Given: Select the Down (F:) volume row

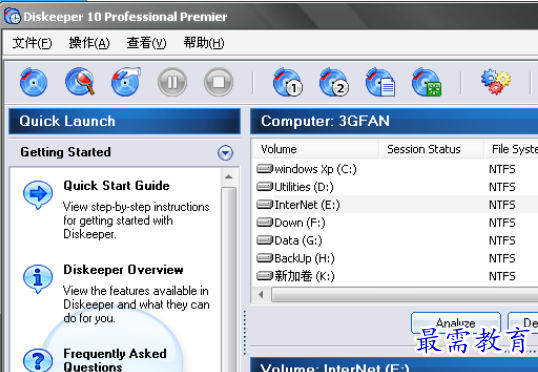Looking at the screenshot, I should (x=396, y=222).
